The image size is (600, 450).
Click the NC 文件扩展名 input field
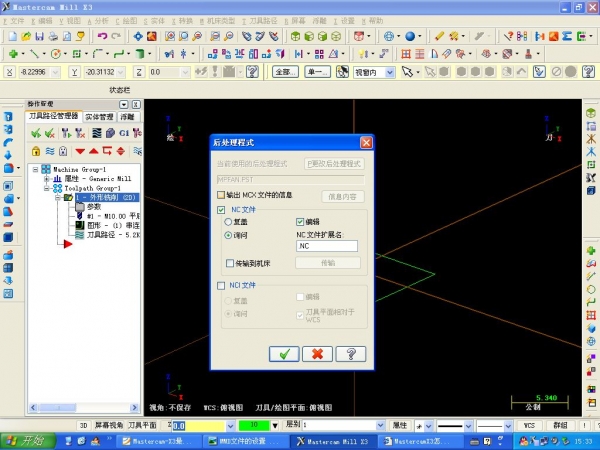326,246
